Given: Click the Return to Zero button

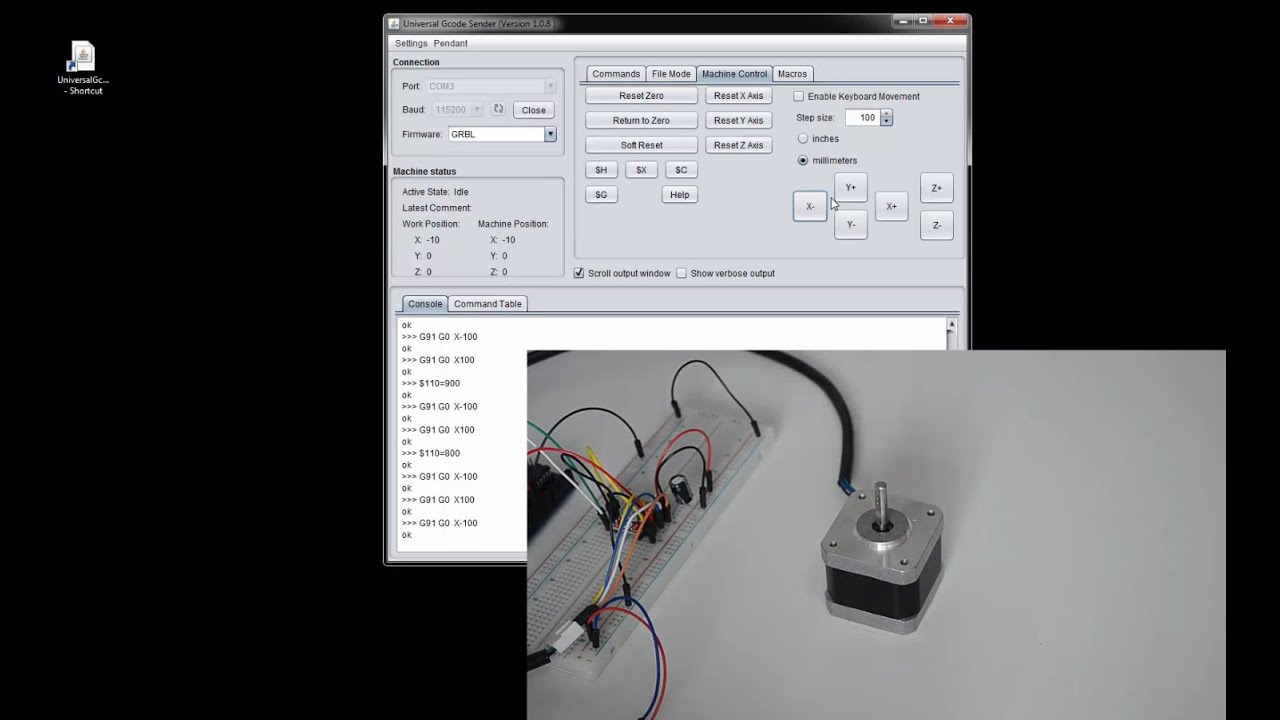Looking at the screenshot, I should 641,120.
